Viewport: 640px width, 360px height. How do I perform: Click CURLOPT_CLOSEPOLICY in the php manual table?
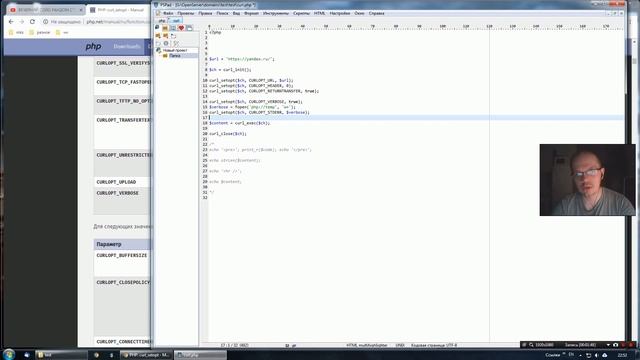click(123, 282)
